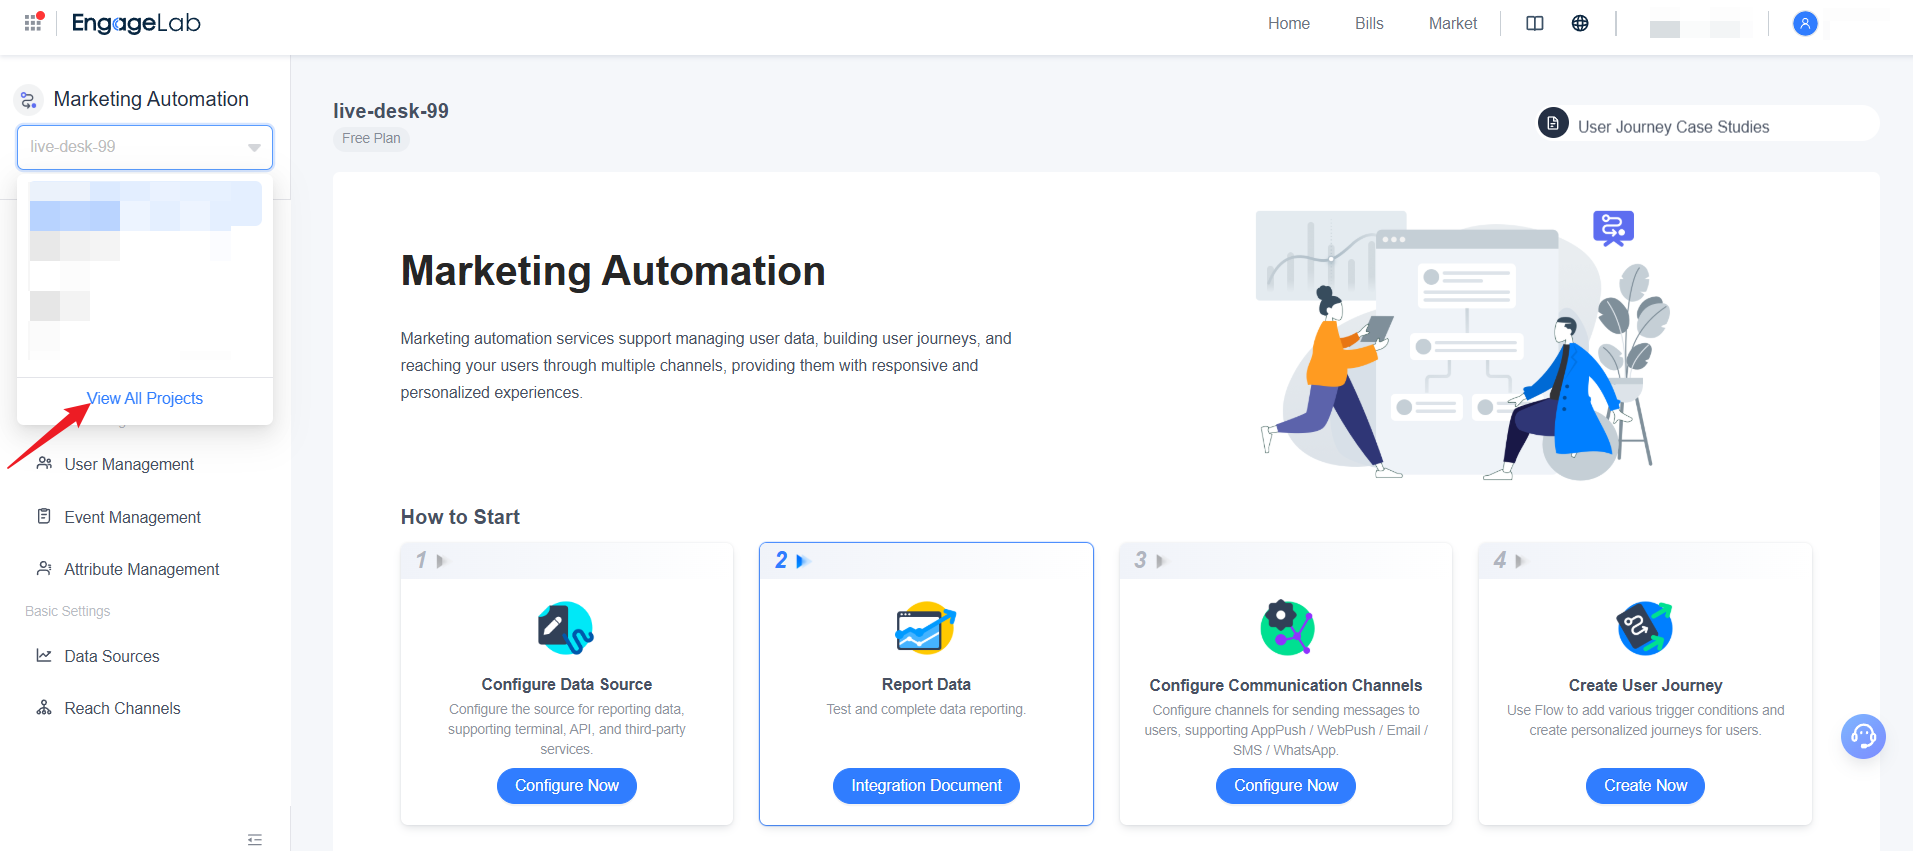Click the Integration Document button
Image resolution: width=1913 pixels, height=851 pixels.
pos(926,785)
